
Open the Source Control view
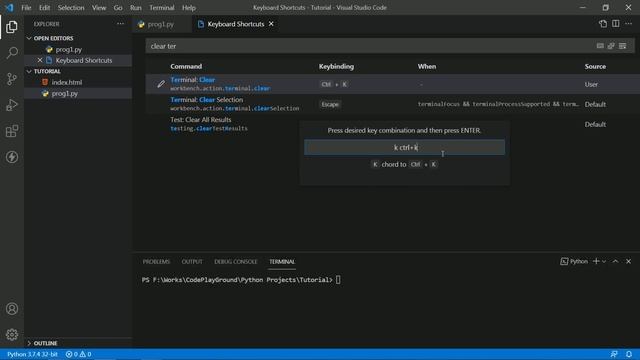click(12, 79)
